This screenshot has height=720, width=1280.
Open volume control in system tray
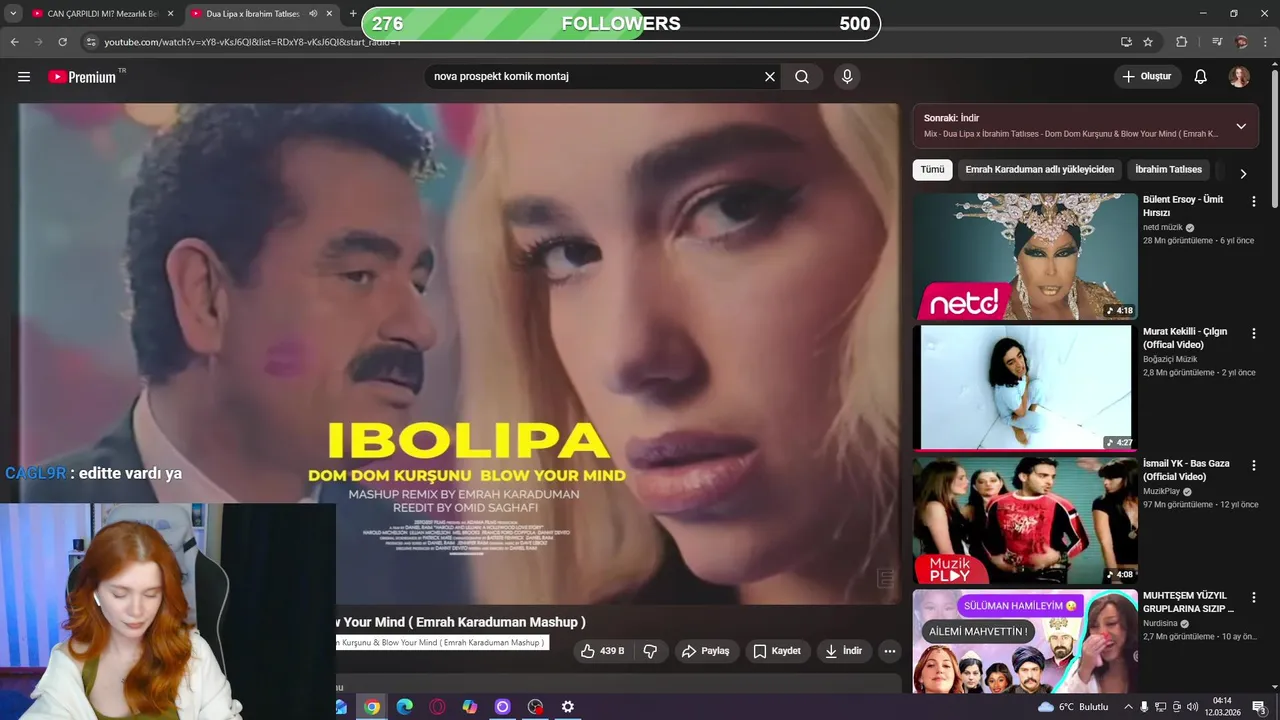pos(1192,707)
